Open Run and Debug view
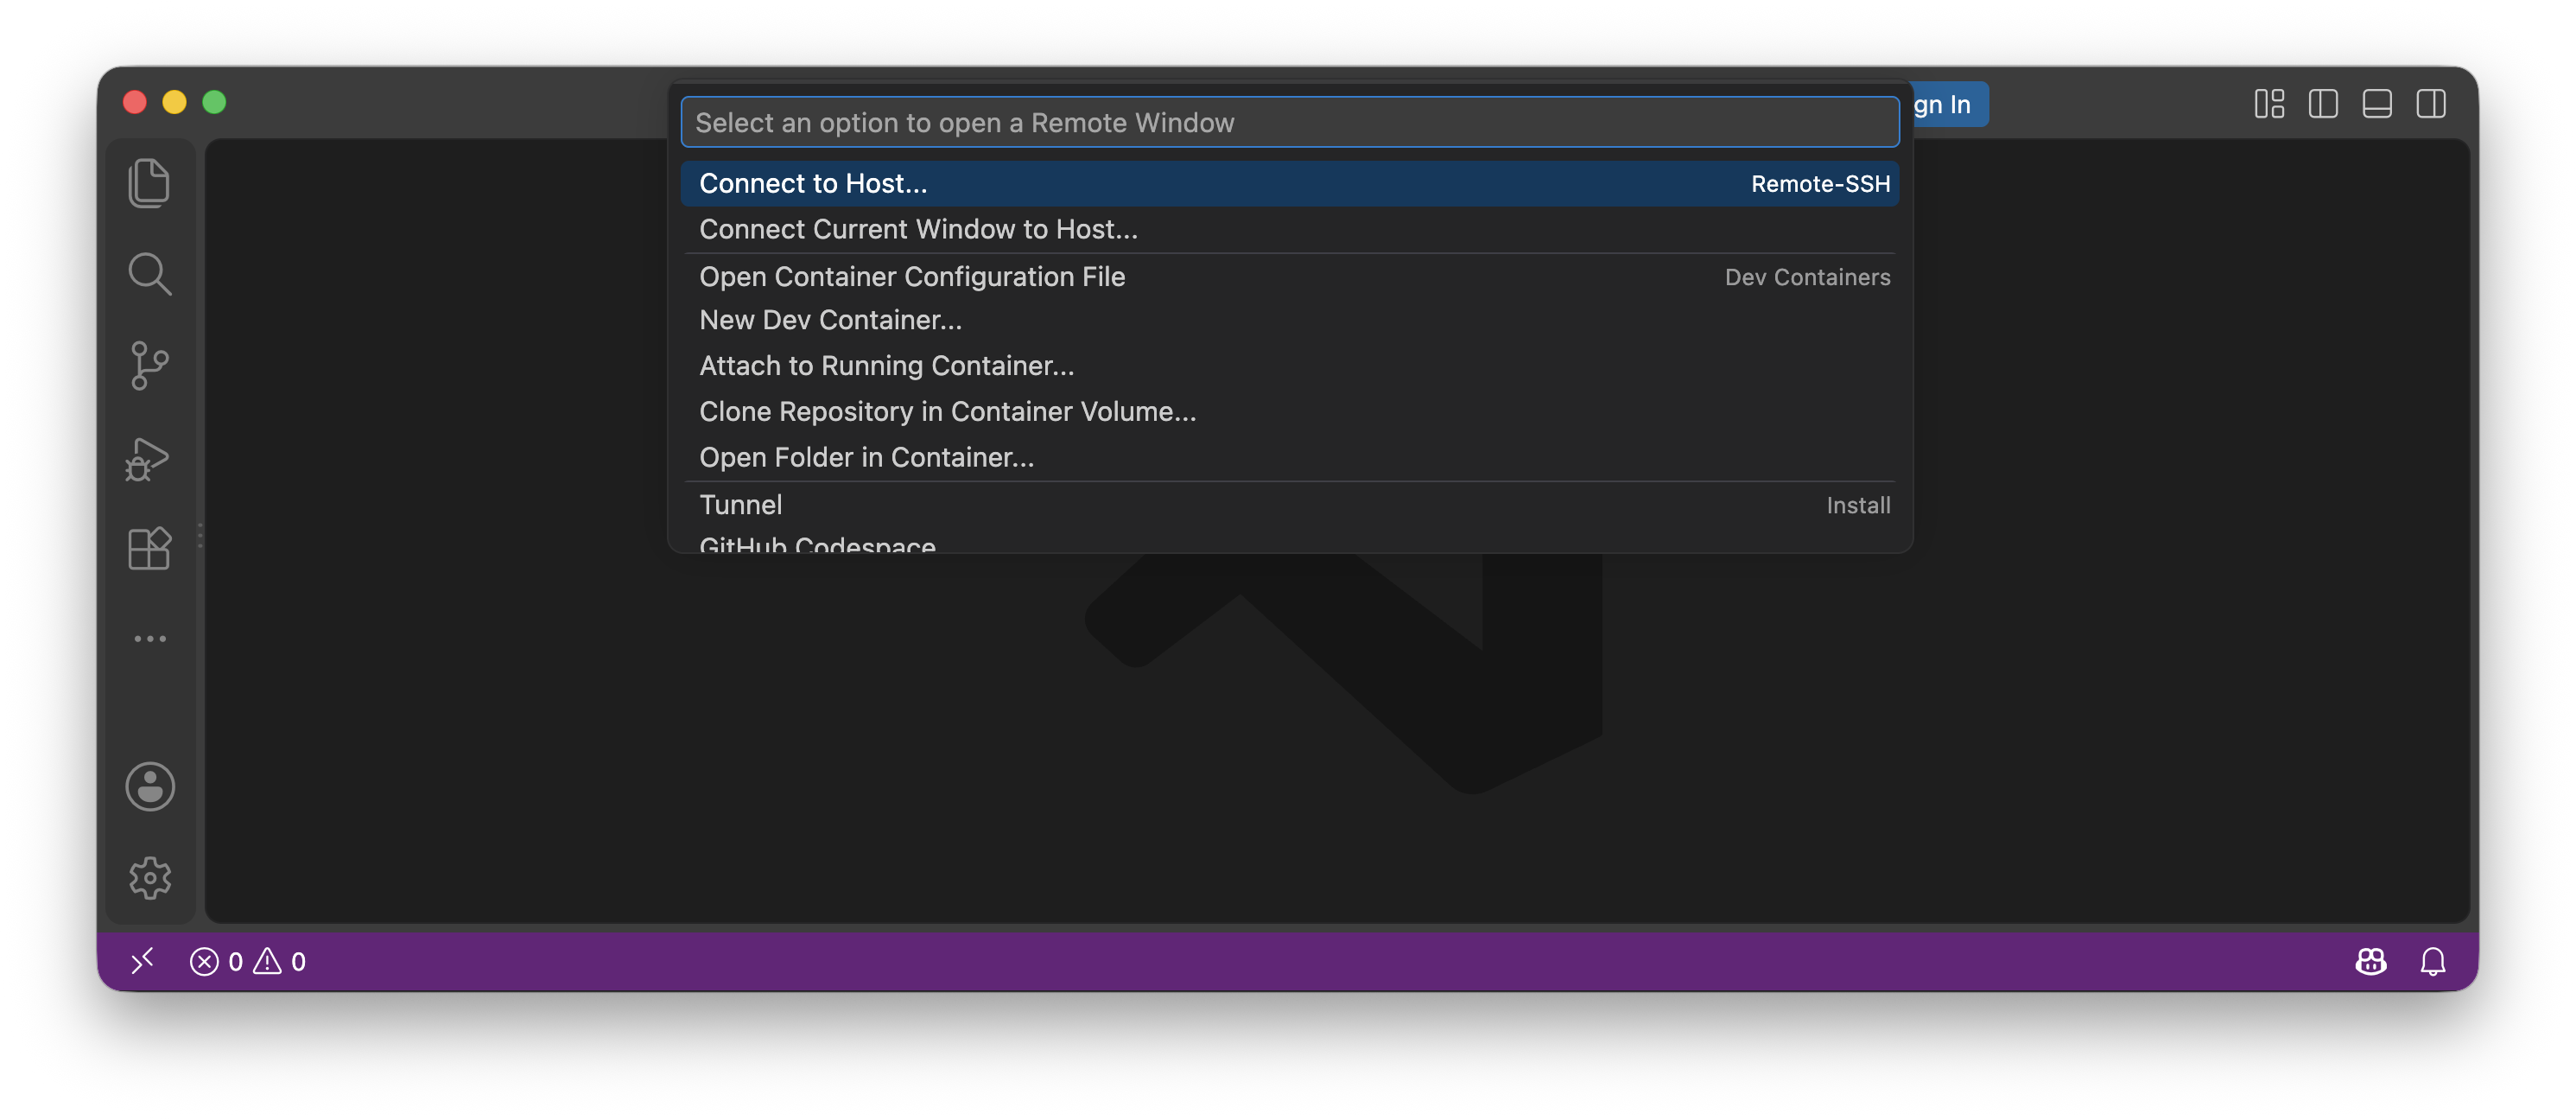This screenshot has width=2576, height=1120. (148, 458)
